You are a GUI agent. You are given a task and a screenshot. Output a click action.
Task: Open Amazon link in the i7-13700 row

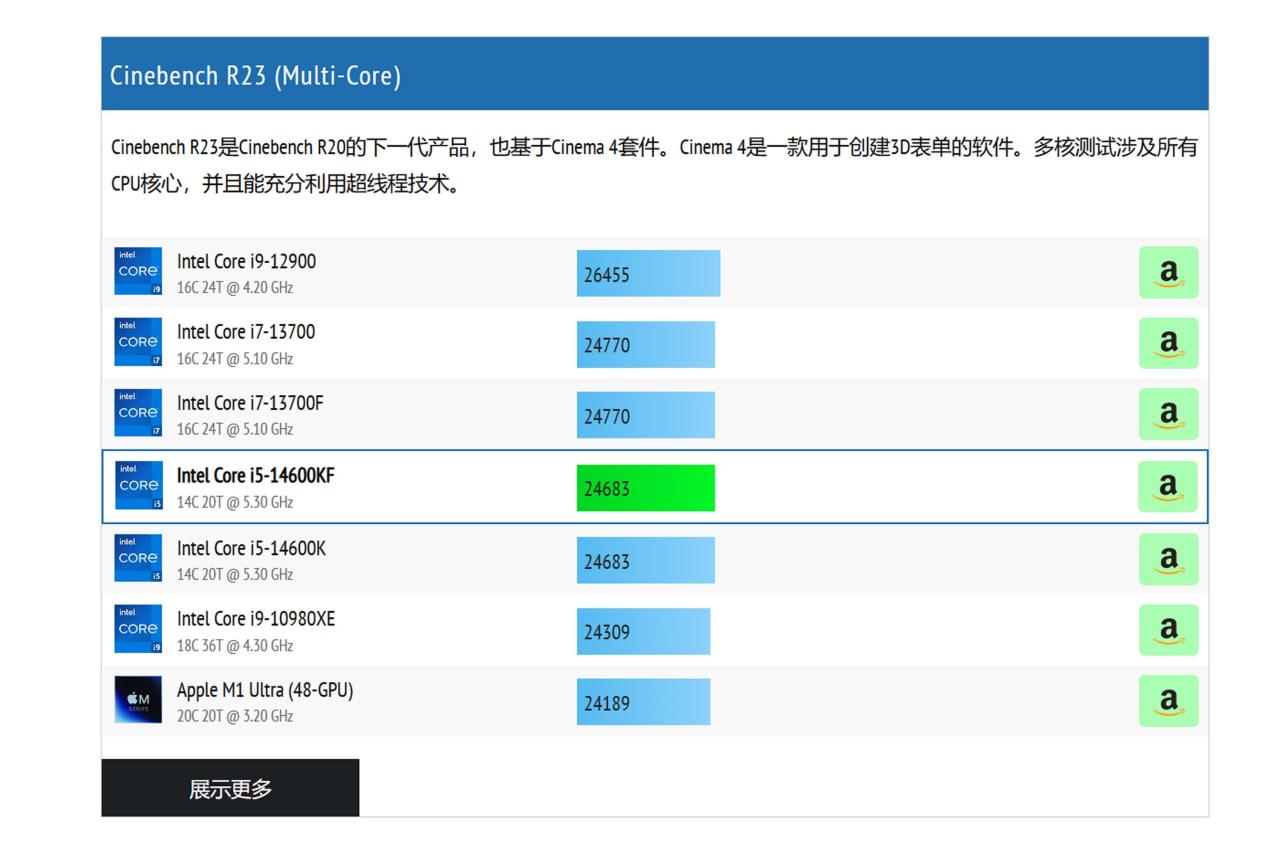point(1168,344)
